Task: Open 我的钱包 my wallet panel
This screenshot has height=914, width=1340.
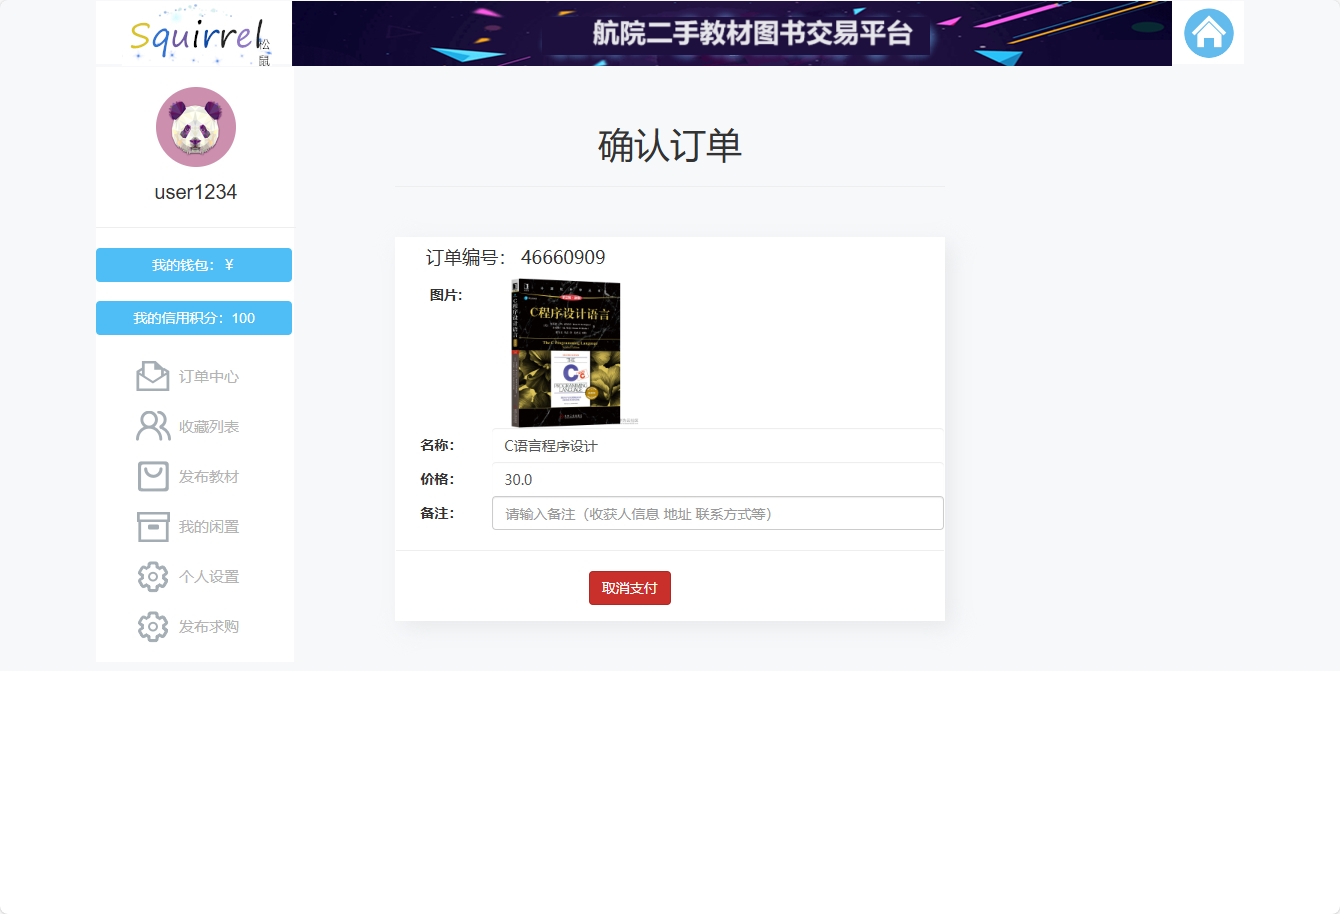Action: pos(194,264)
